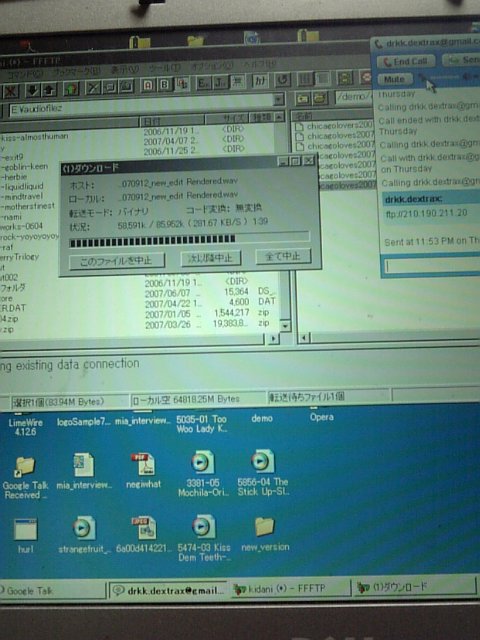Click the refresh icon in FFFTP toolbar
Image resolution: width=480 pixels, height=640 pixels.
(282, 80)
